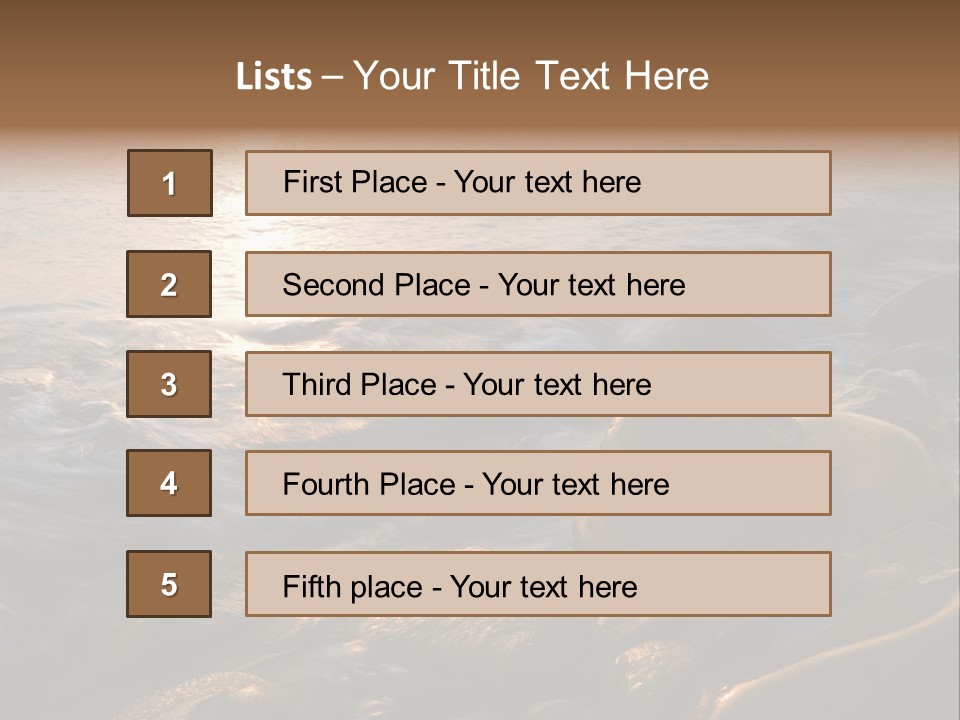
Task: Click "Your text here" in Second Place row
Action: tap(591, 285)
